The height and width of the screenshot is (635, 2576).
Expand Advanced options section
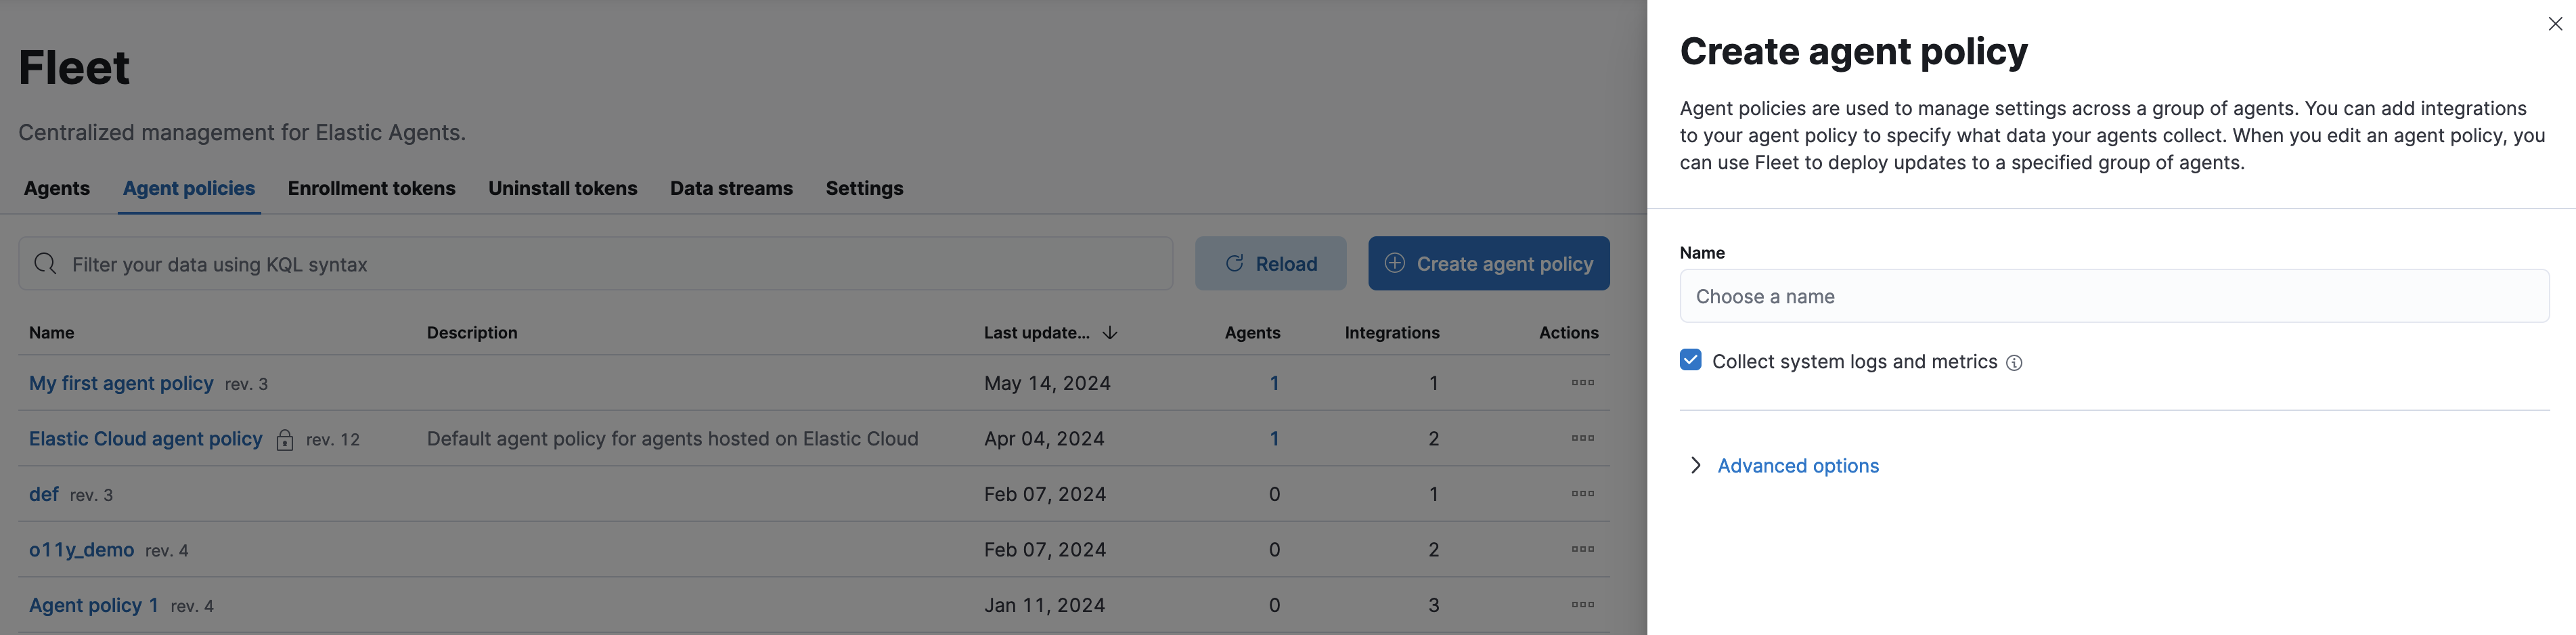pos(1797,466)
